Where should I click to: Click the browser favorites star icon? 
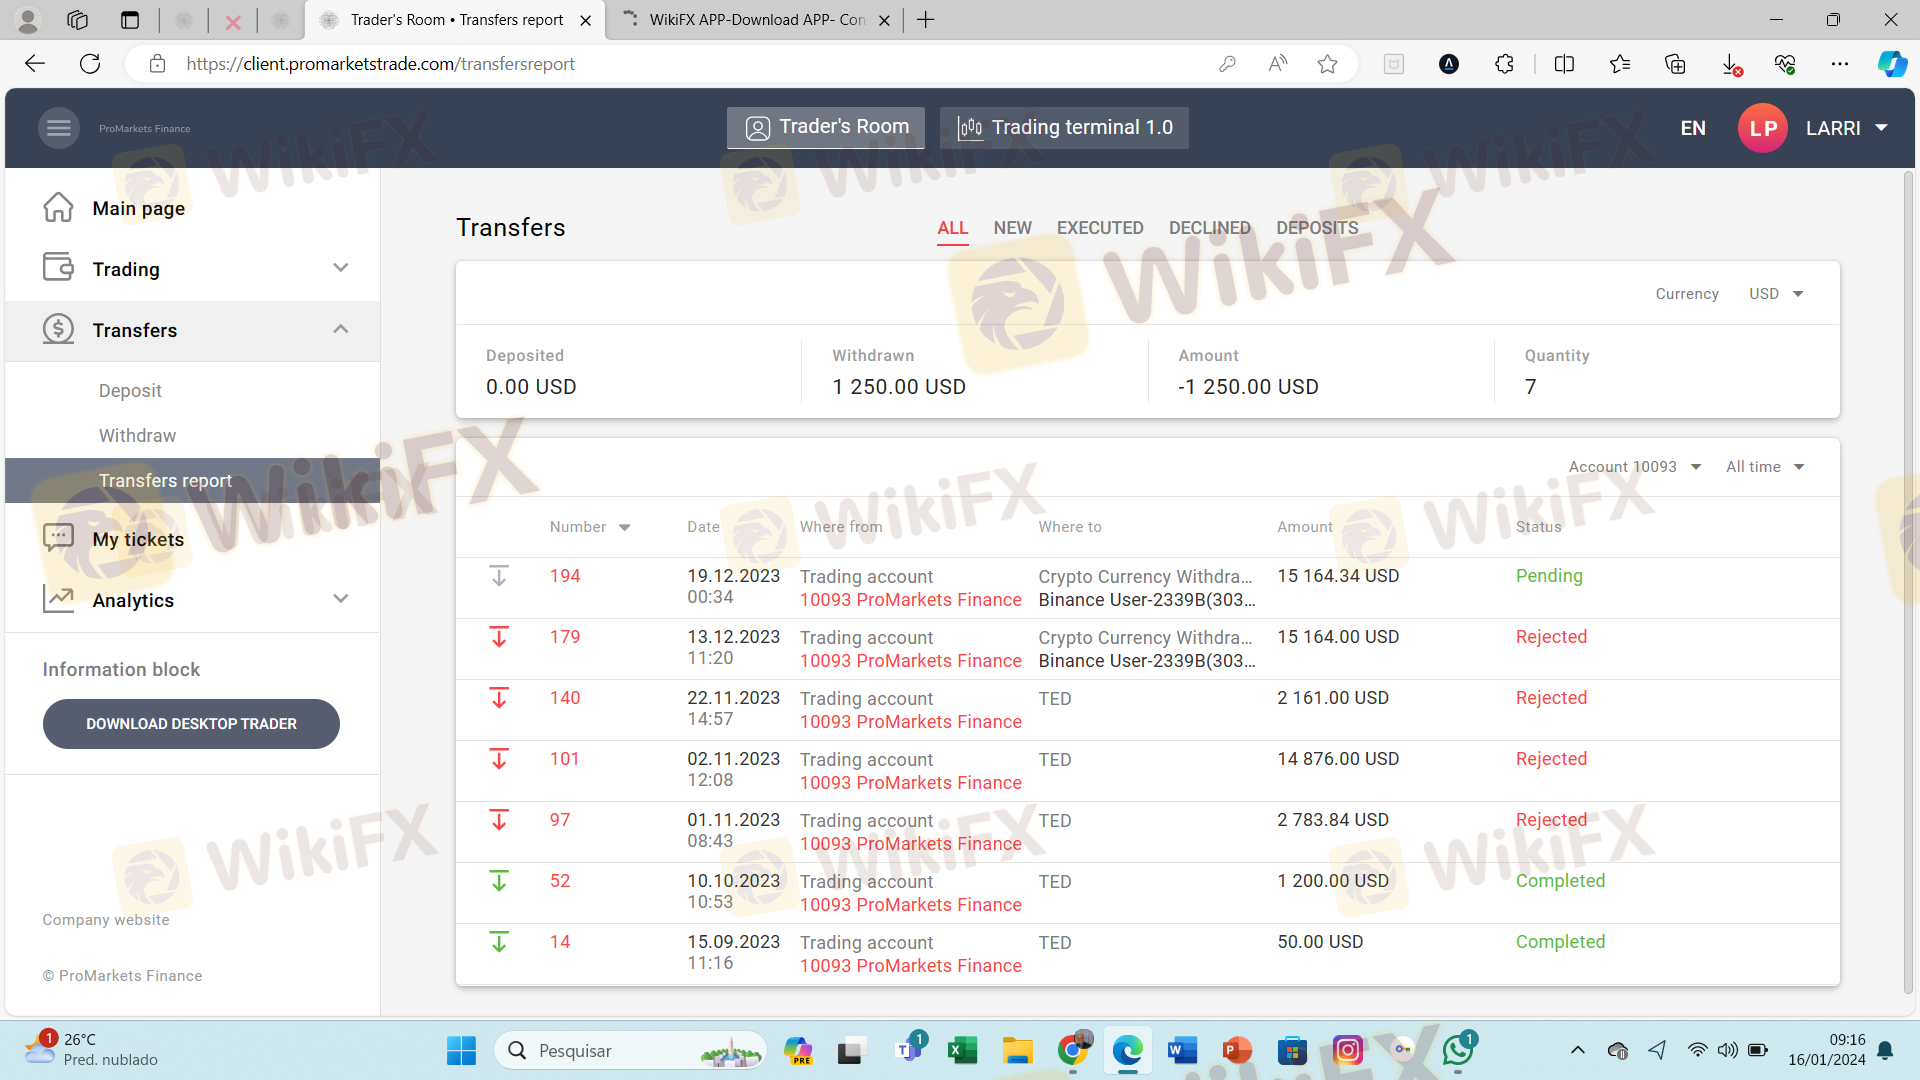[1327, 64]
